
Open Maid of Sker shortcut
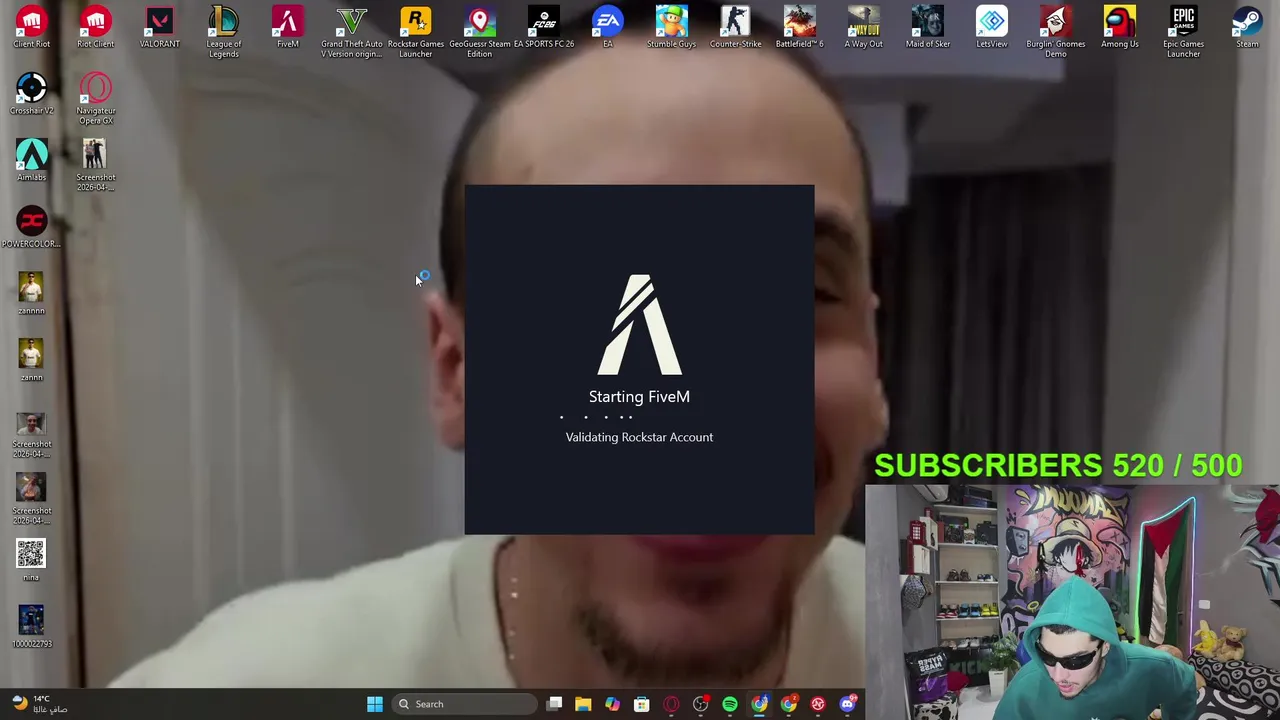coord(927,27)
